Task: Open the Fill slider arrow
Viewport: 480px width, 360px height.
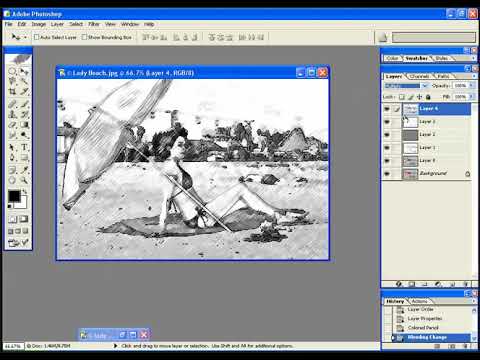Action: coord(471,97)
